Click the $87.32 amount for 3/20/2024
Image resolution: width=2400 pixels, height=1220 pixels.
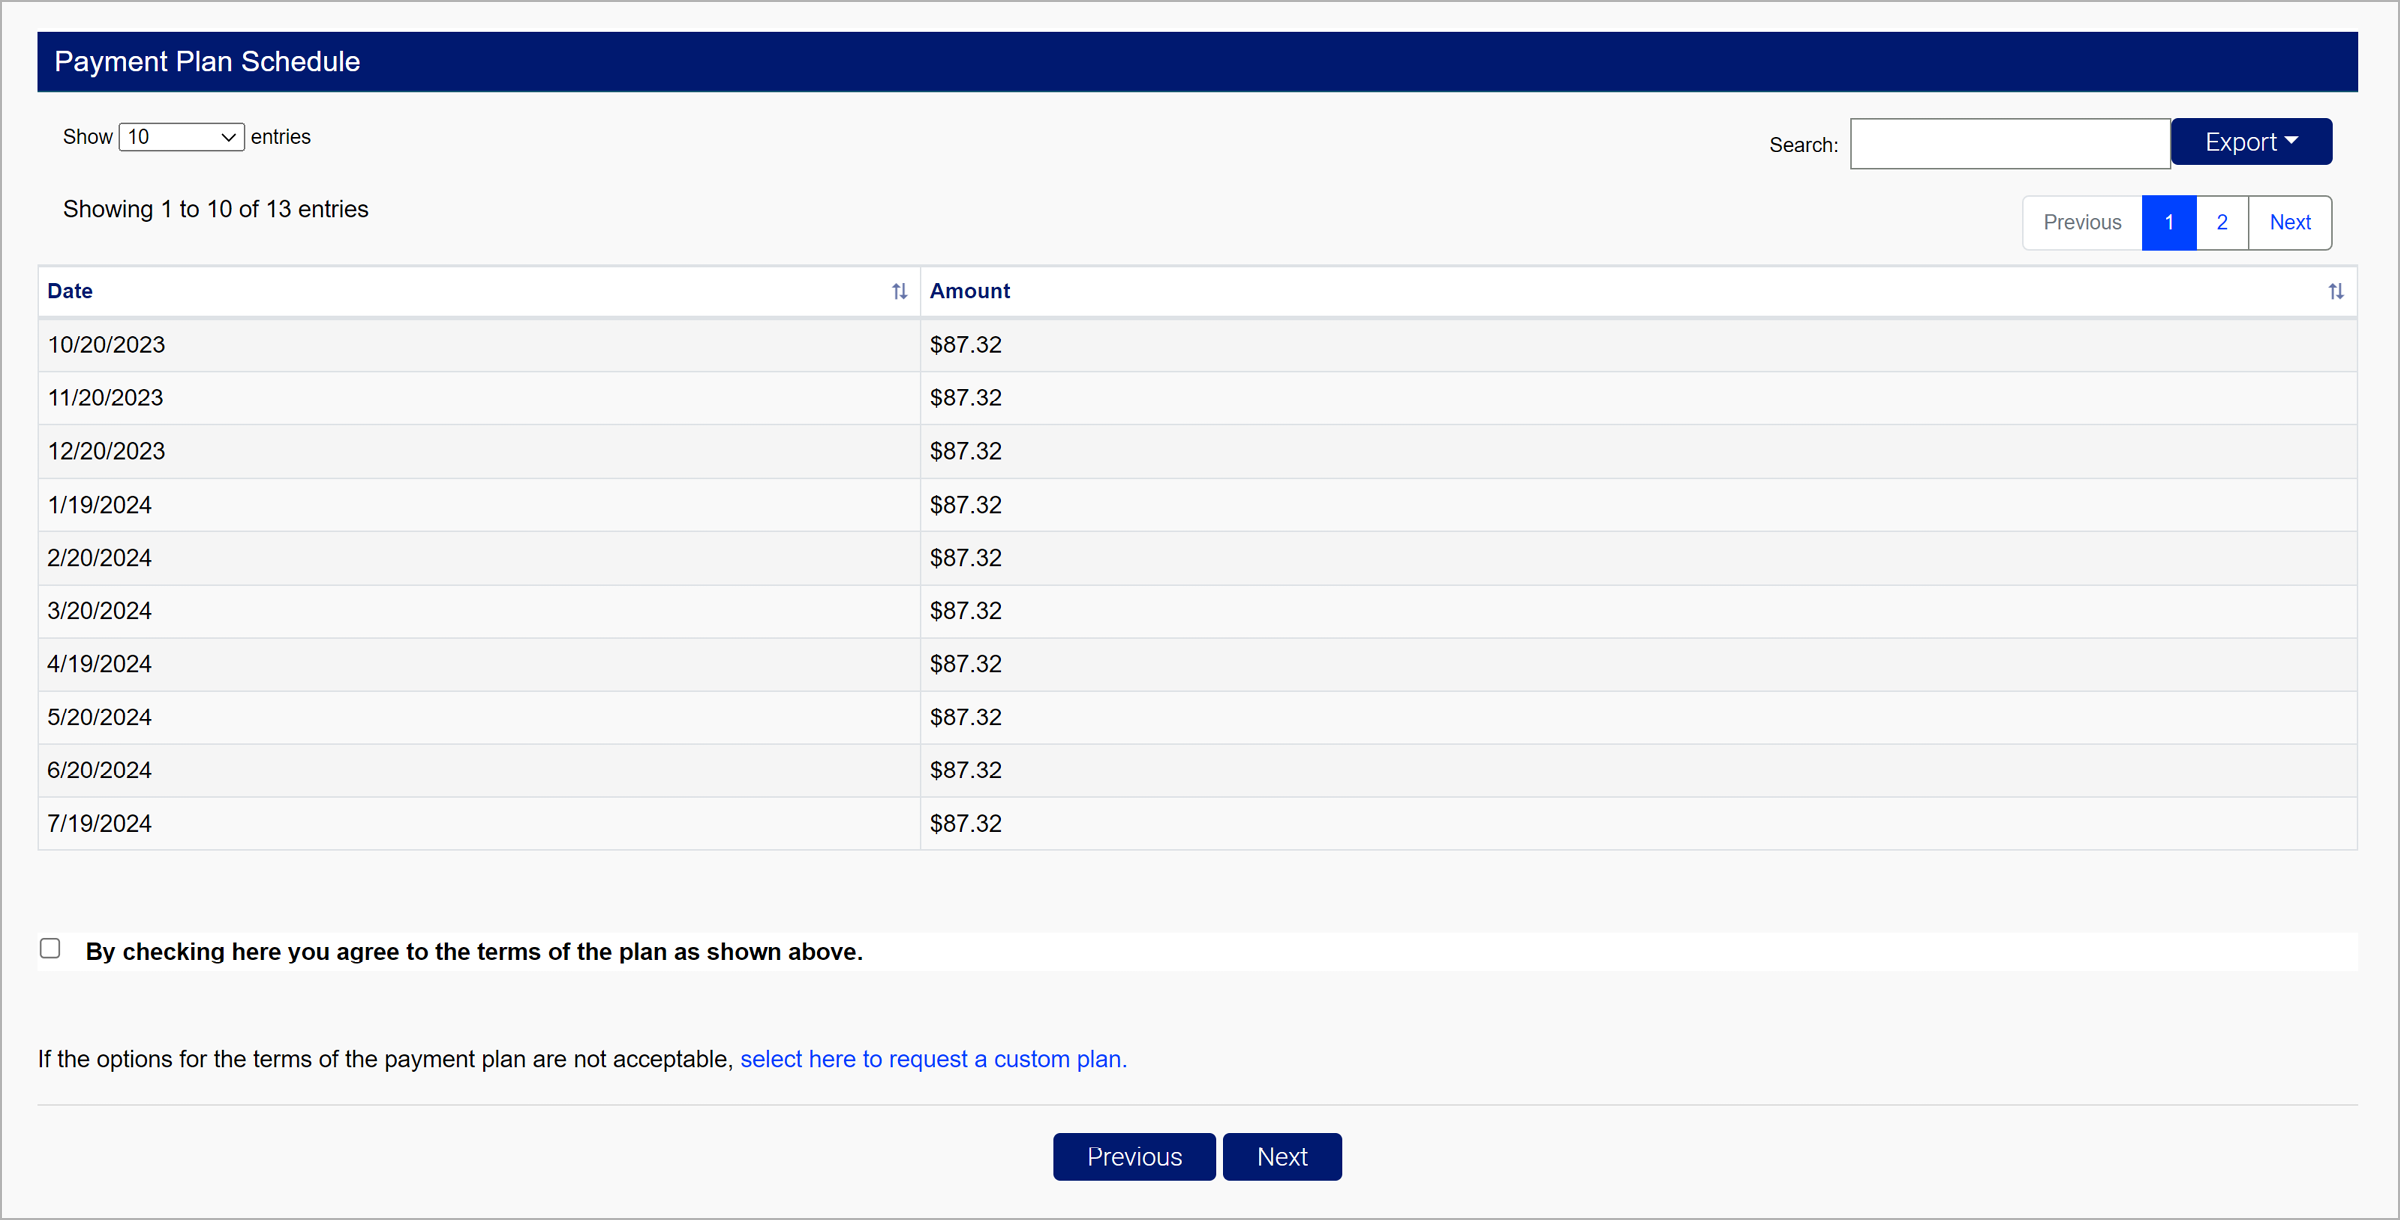coord(965,611)
